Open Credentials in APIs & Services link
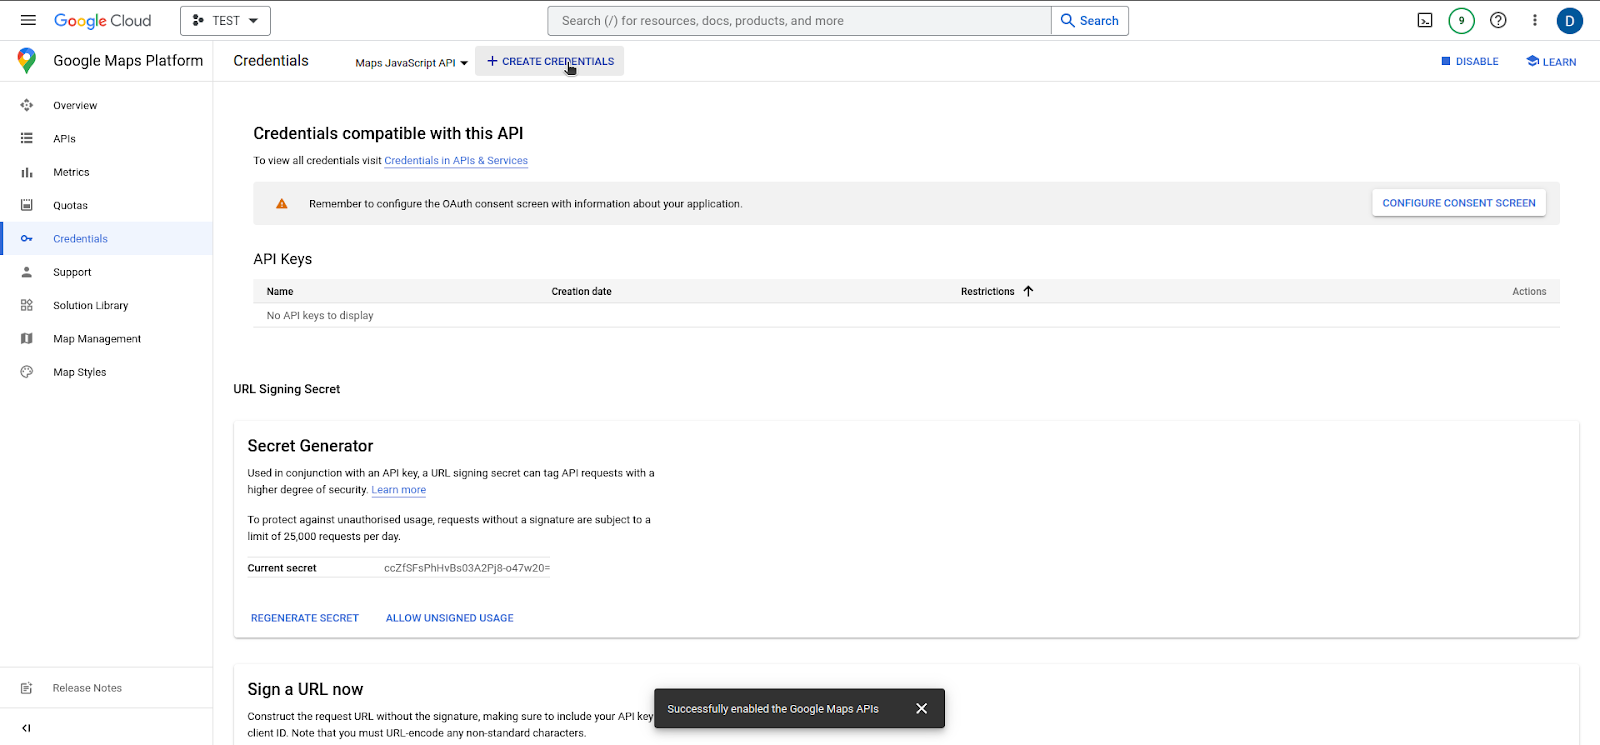 click(456, 160)
